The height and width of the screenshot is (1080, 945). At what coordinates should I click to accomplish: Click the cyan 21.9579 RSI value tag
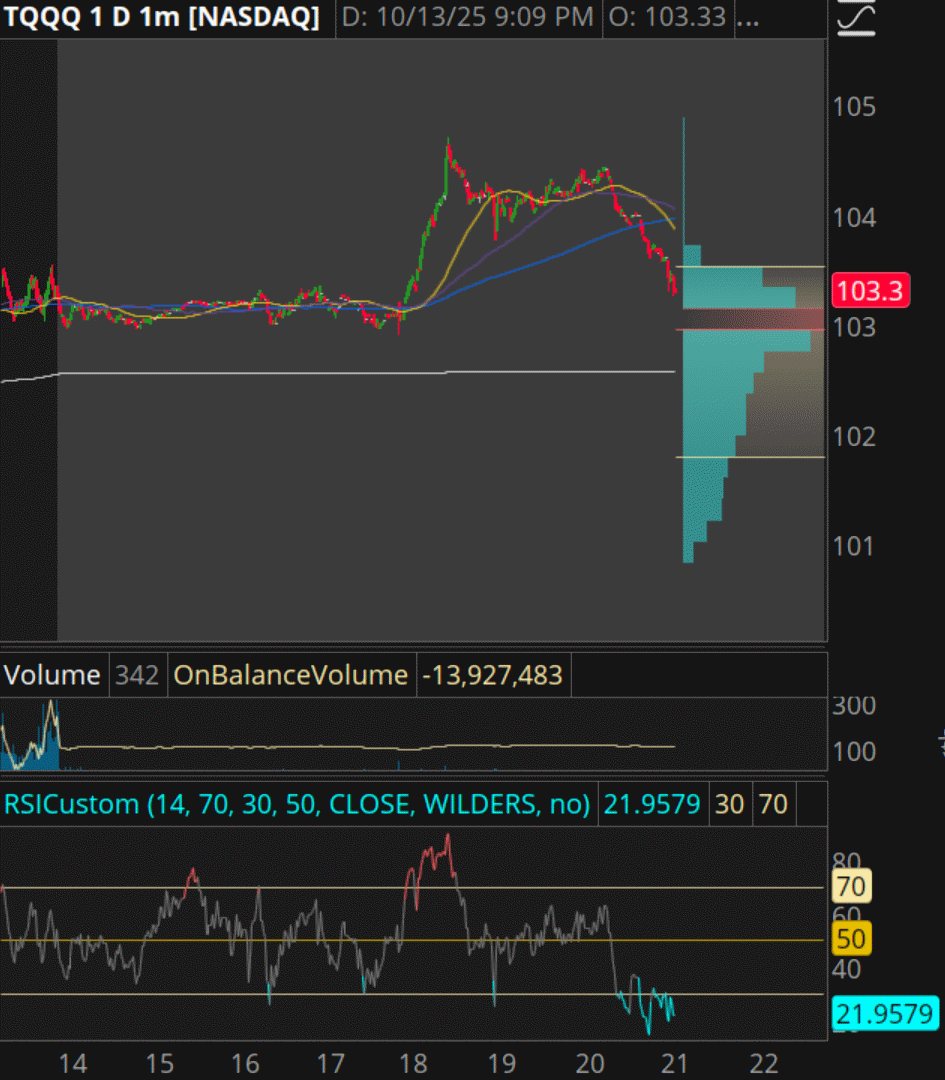pyautogui.click(x=885, y=1014)
